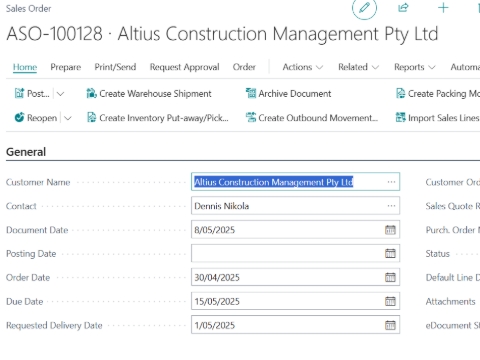Click Import Sales Lines icon
Image resolution: width=480 pixels, height=360 pixels.
coord(400,117)
